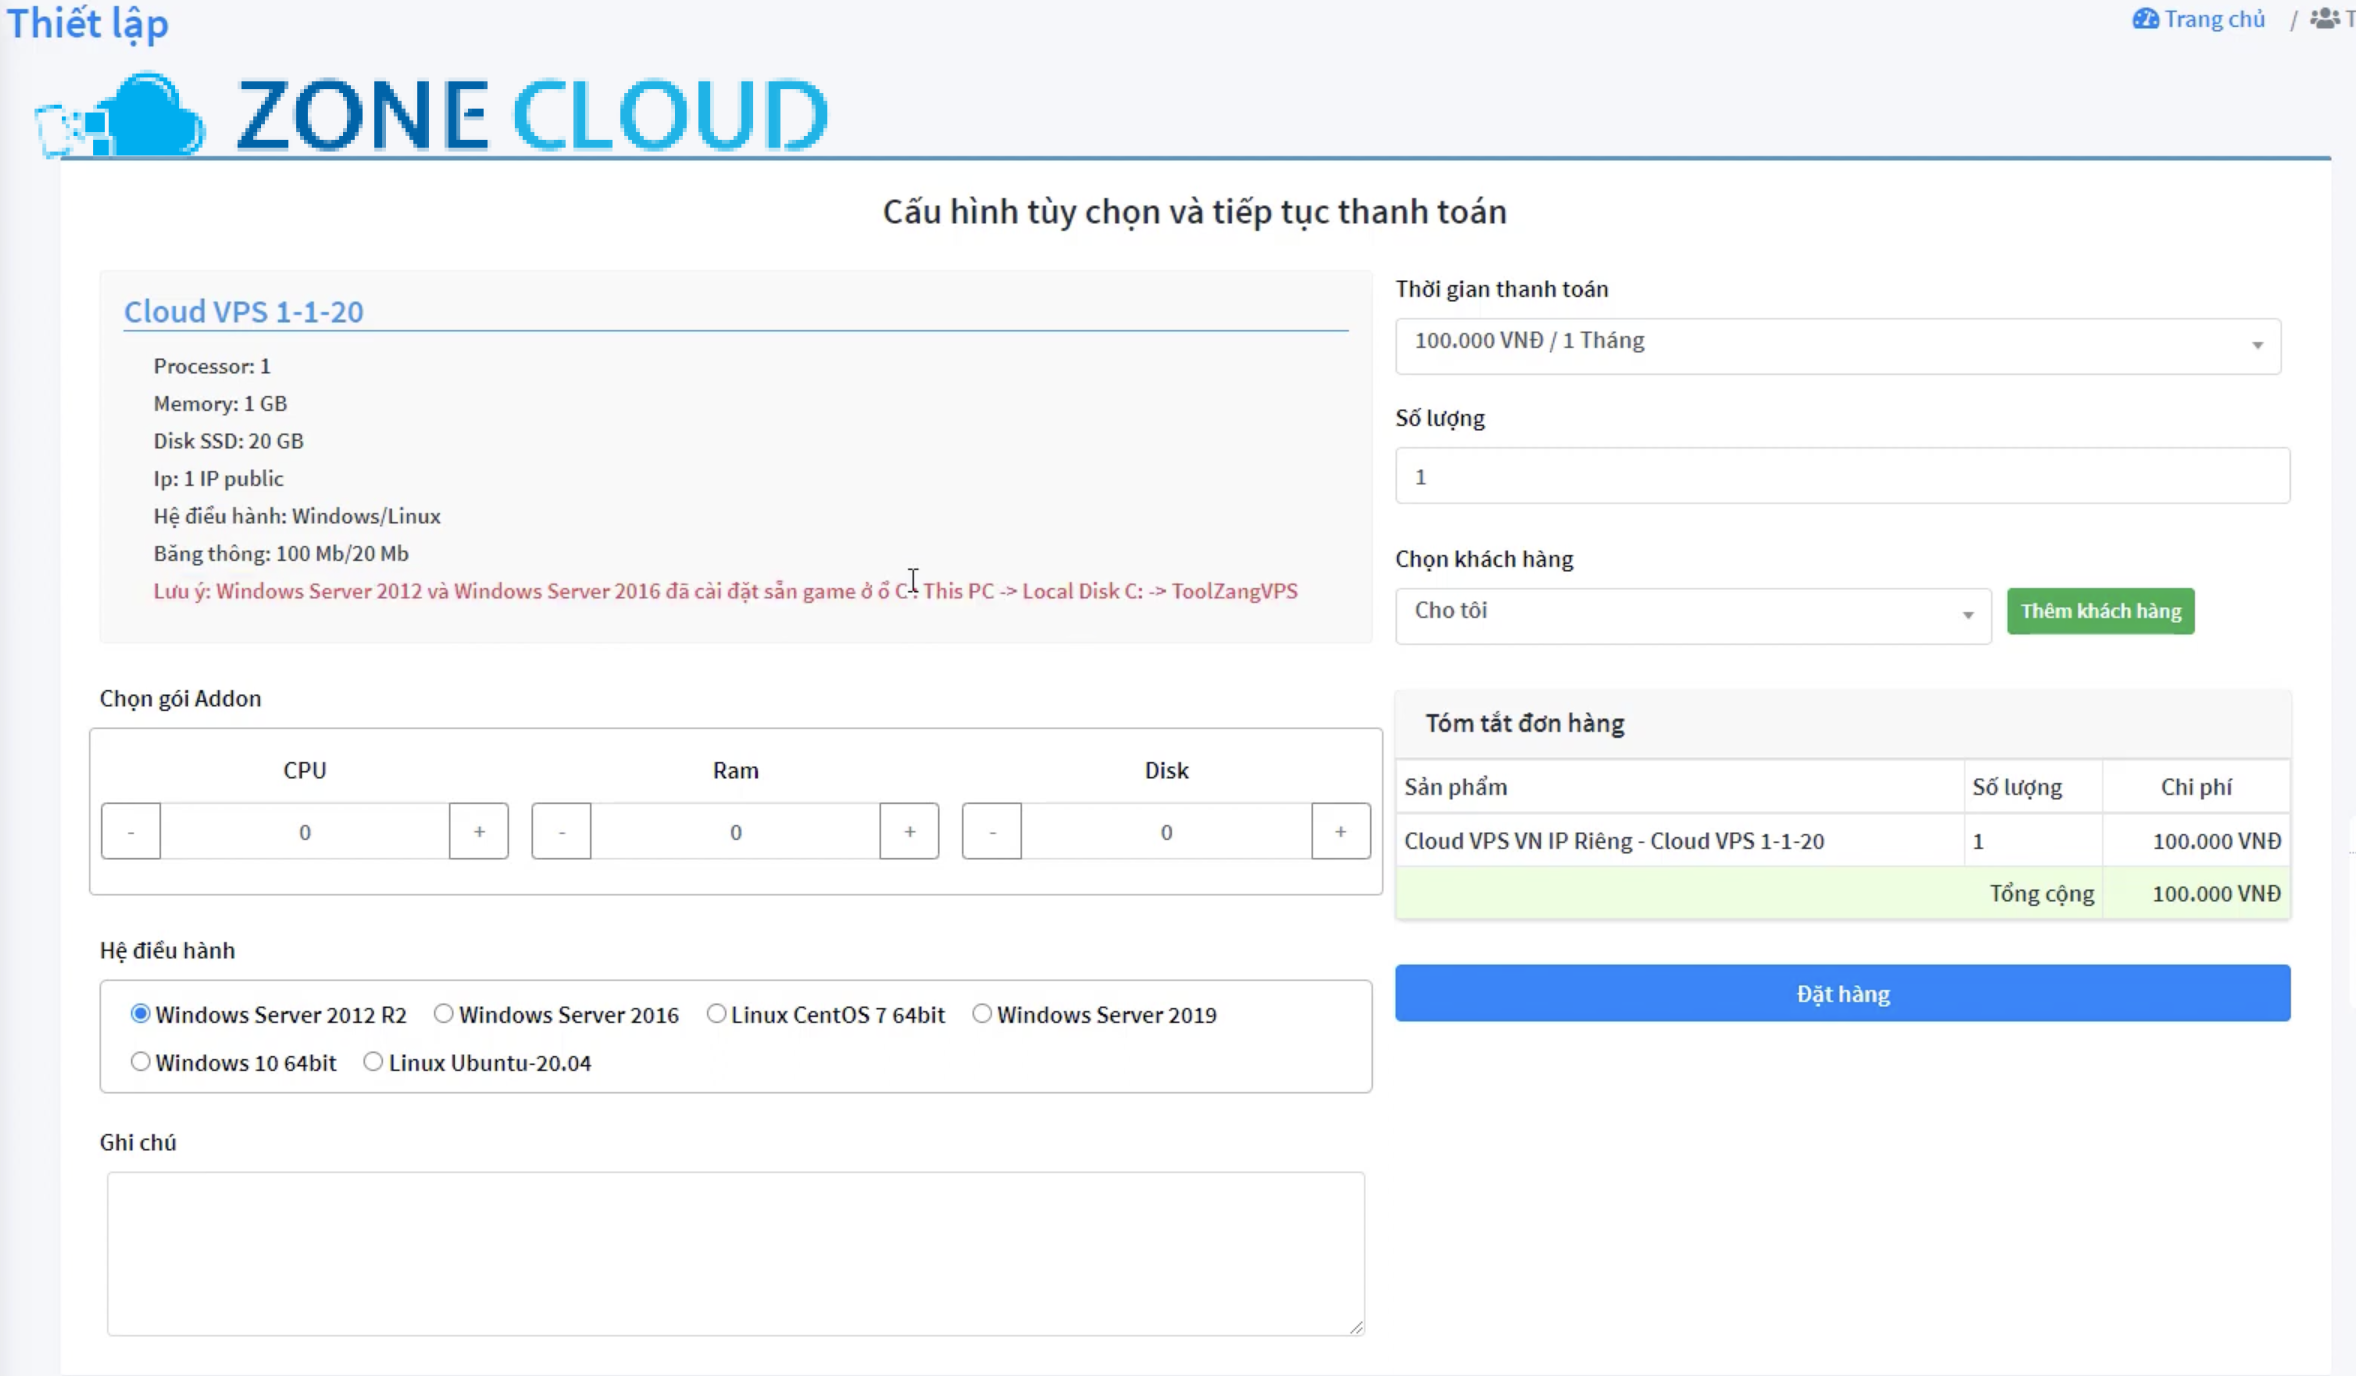Increase CPU addon with plus button
The width and height of the screenshot is (2356, 1376).
pos(479,831)
